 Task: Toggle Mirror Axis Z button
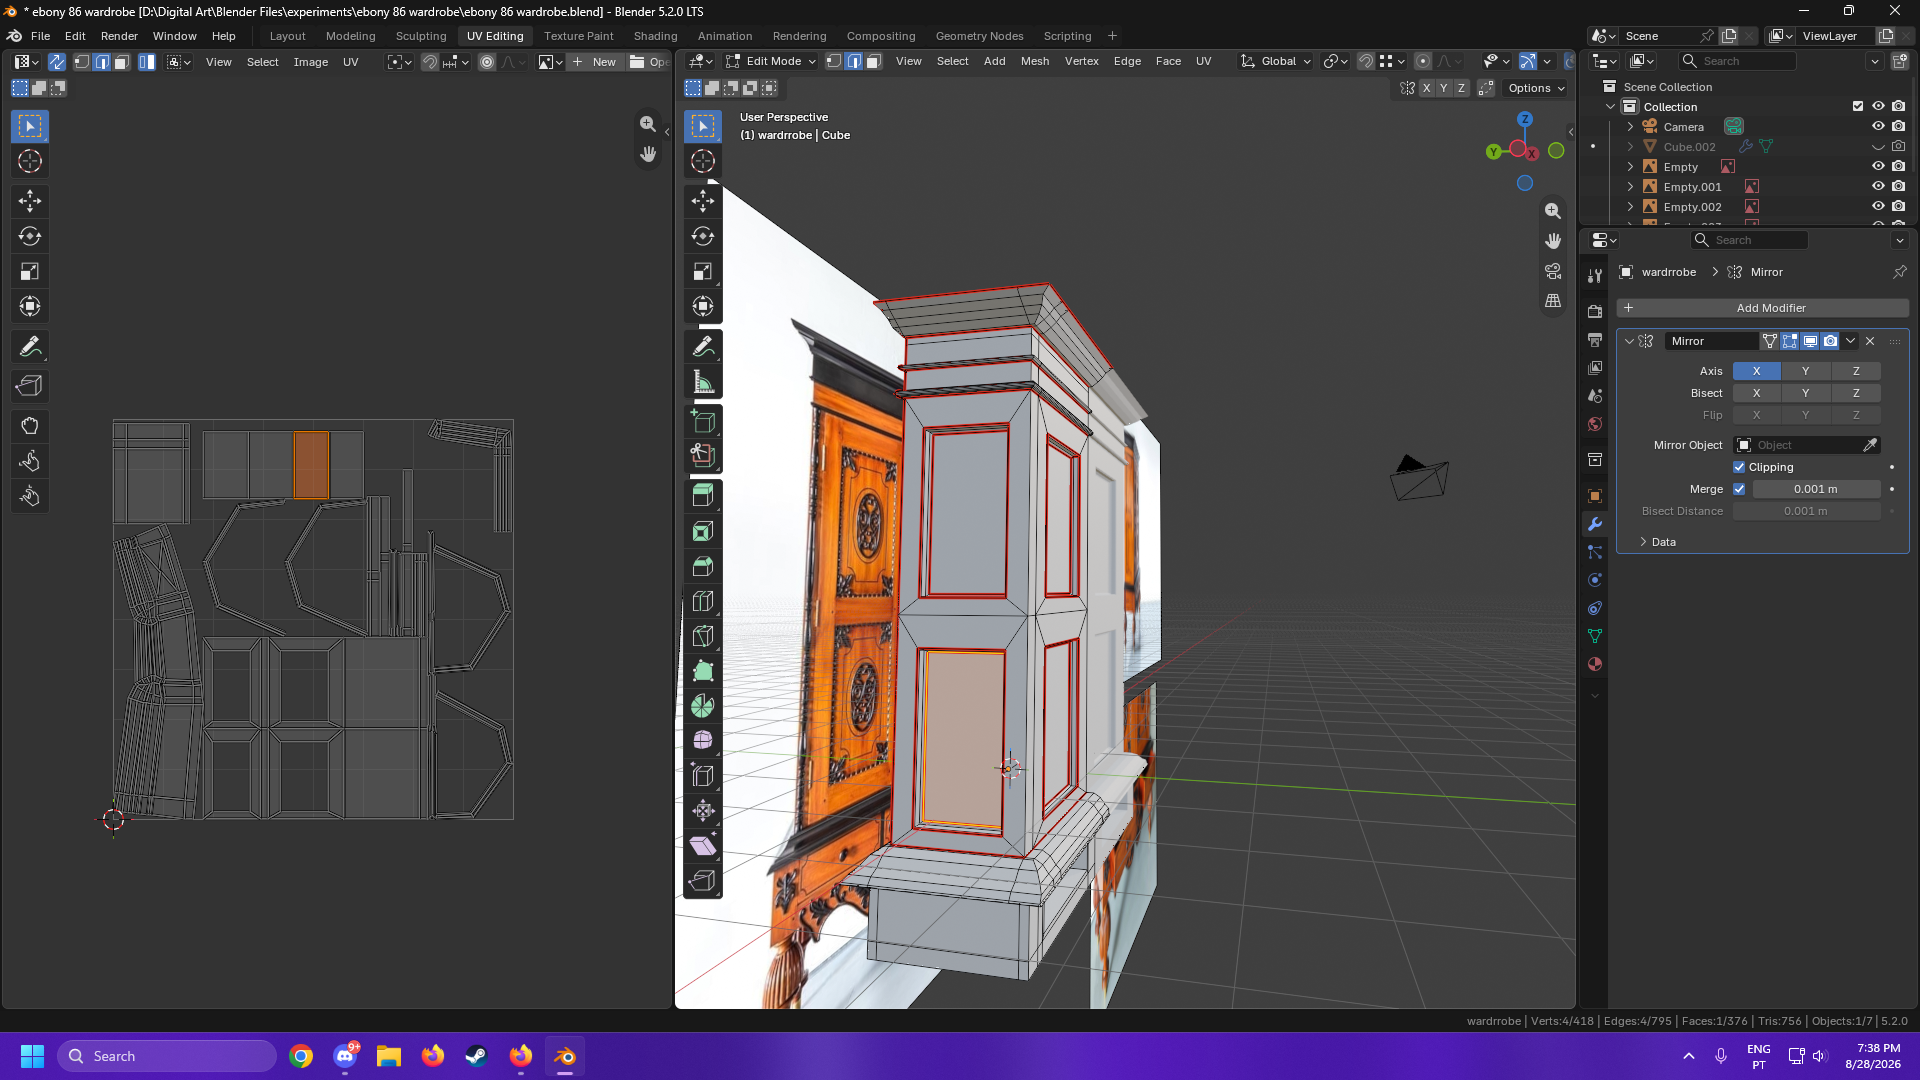point(1856,371)
